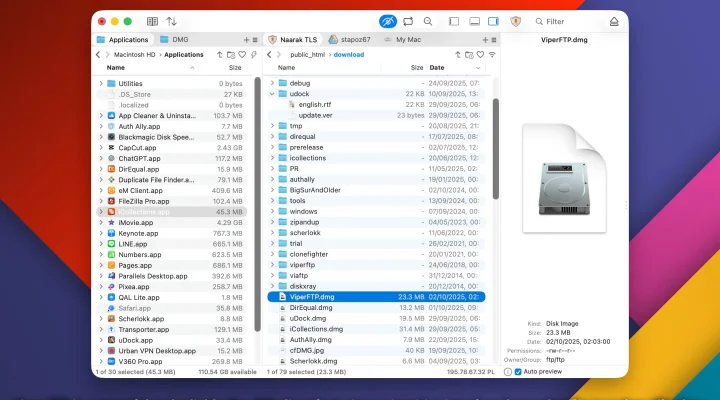The width and height of the screenshot is (720, 400).
Task: Select Parallels Desktop.app row
Action: click(171, 276)
